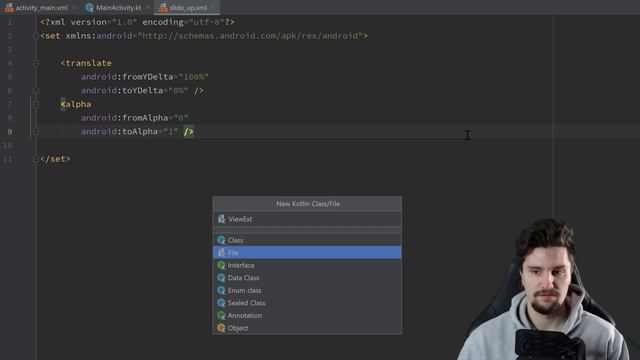Close the MainActivity.kt tab
This screenshot has height=360, width=640.
point(147,7)
